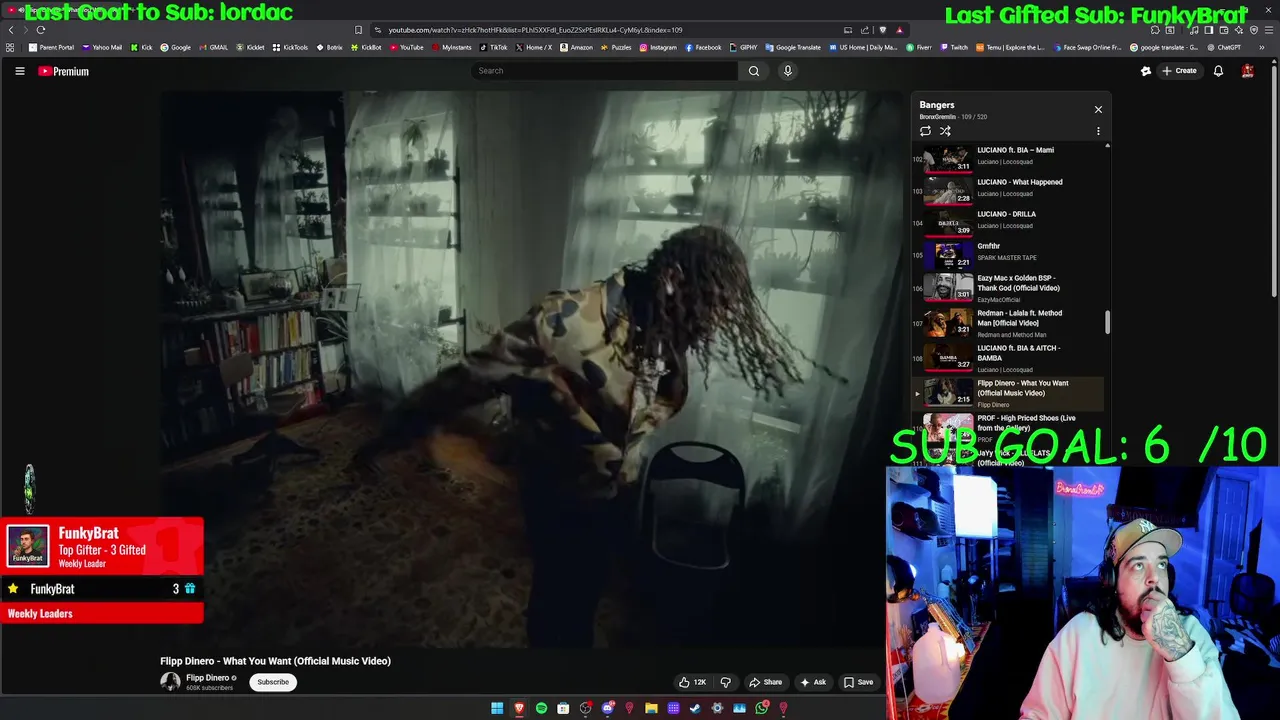Open the Twitch bookmark
The width and height of the screenshot is (1280, 720).
click(x=954, y=47)
